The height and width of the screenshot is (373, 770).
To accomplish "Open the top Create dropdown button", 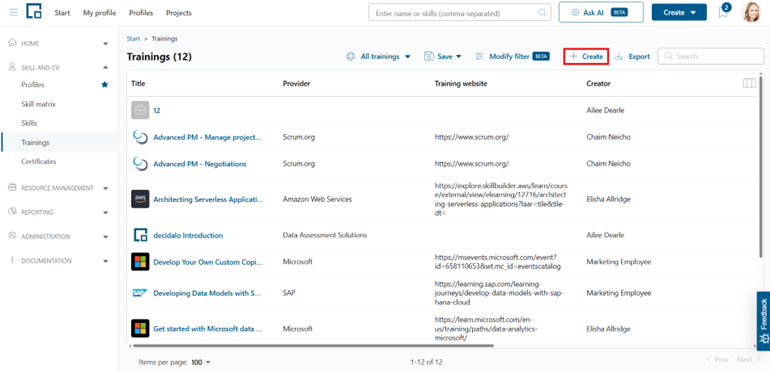I will [x=679, y=13].
